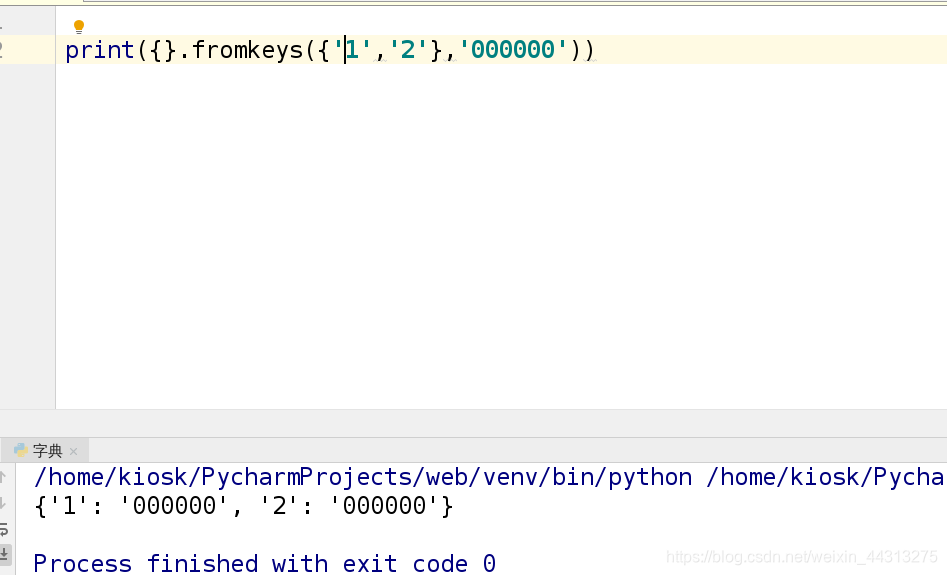The height and width of the screenshot is (575, 947).
Task: Click the up-arrow icon in run toolbar
Action: point(4,477)
